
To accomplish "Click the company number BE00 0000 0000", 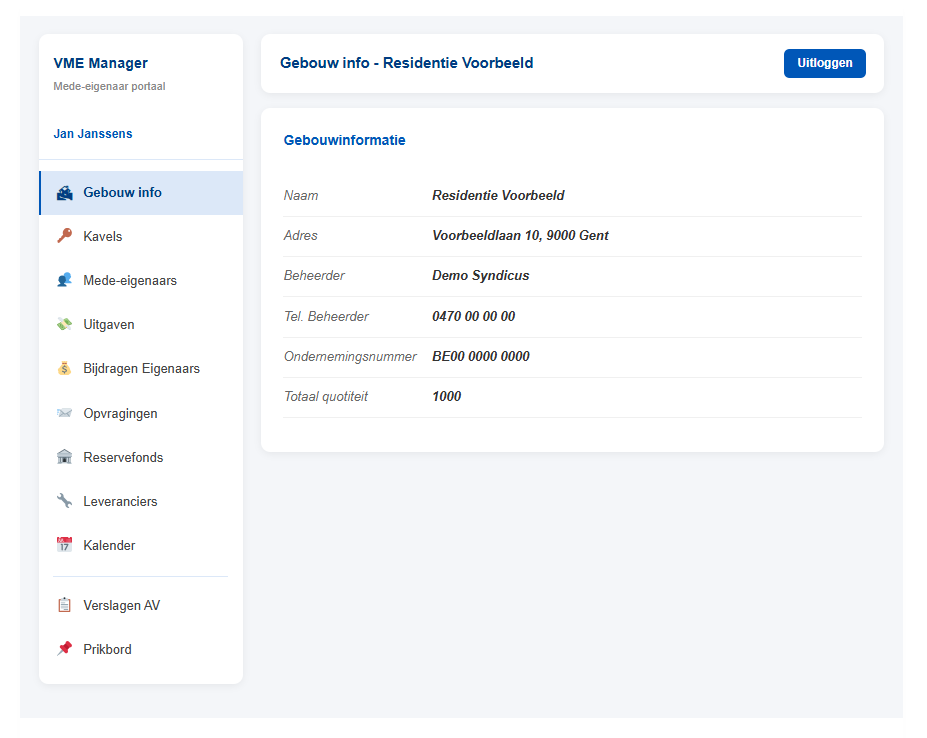I will 481,356.
